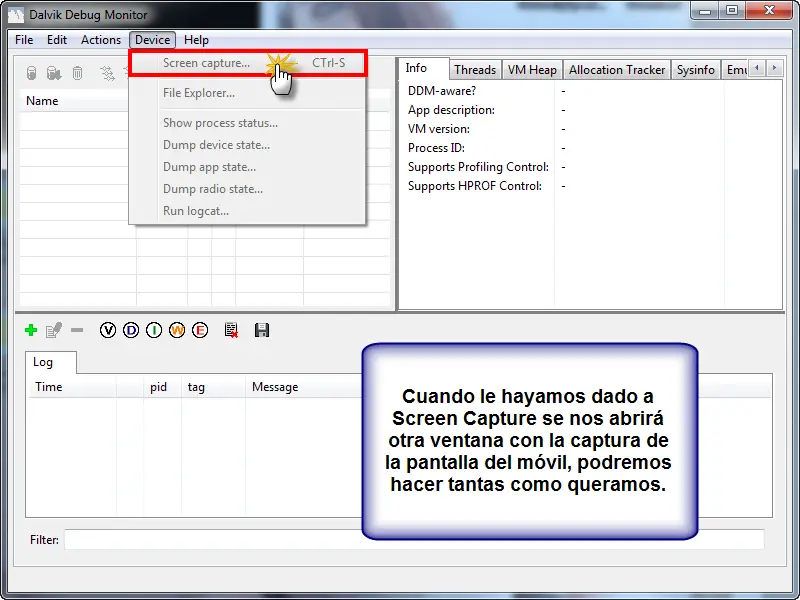Click Supports Profiling Control: label

pos(478,167)
